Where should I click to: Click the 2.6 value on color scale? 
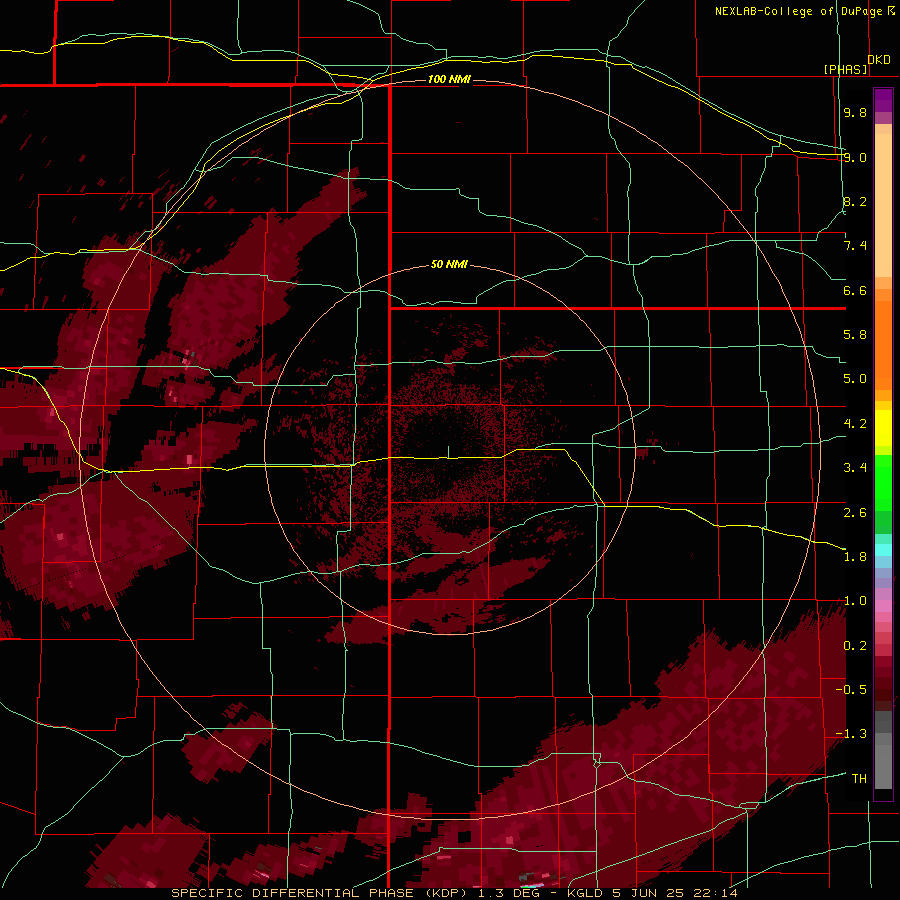pyautogui.click(x=855, y=513)
